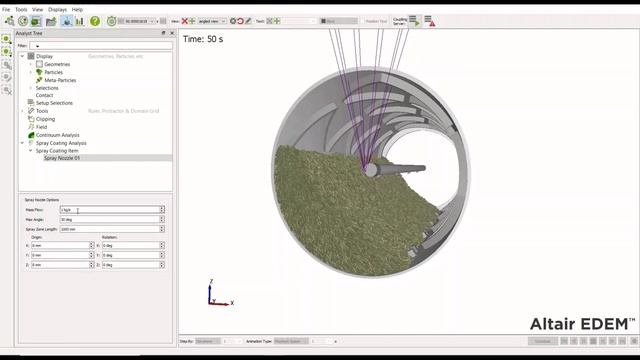Open the Help menu
Screen dimensions: 640x360
[x=77, y=9]
